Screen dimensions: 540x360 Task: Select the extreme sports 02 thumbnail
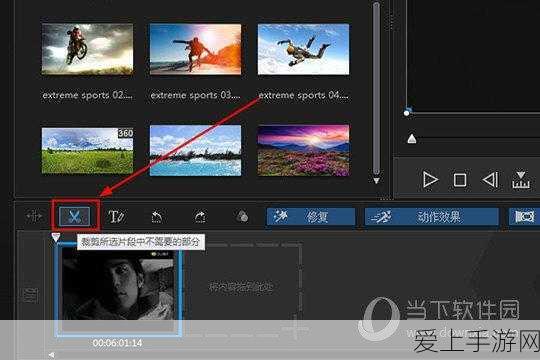point(87,49)
